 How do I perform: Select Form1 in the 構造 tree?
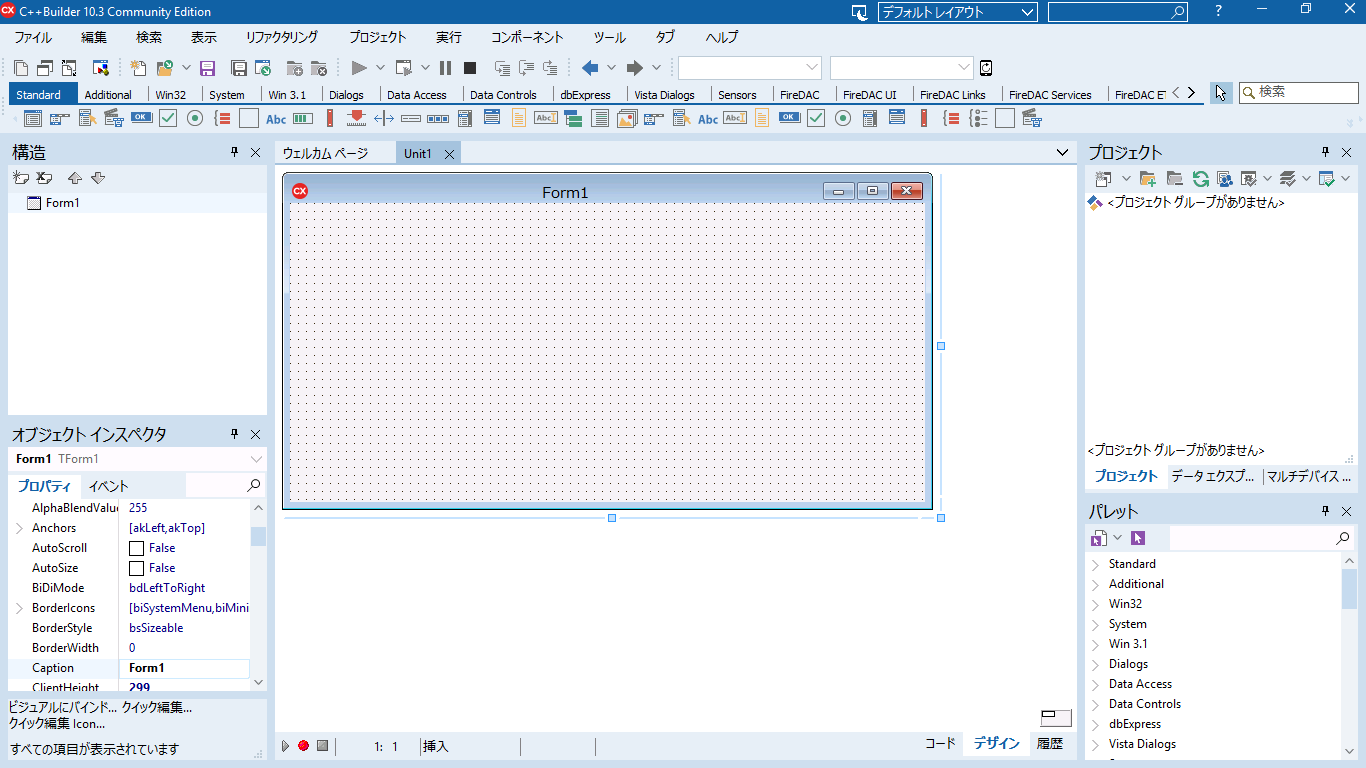coord(63,203)
